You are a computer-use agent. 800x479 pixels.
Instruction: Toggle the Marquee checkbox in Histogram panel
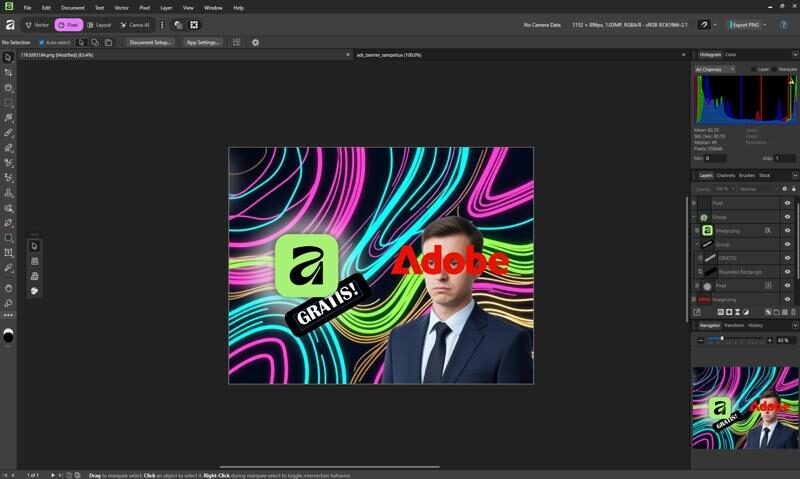(x=774, y=69)
